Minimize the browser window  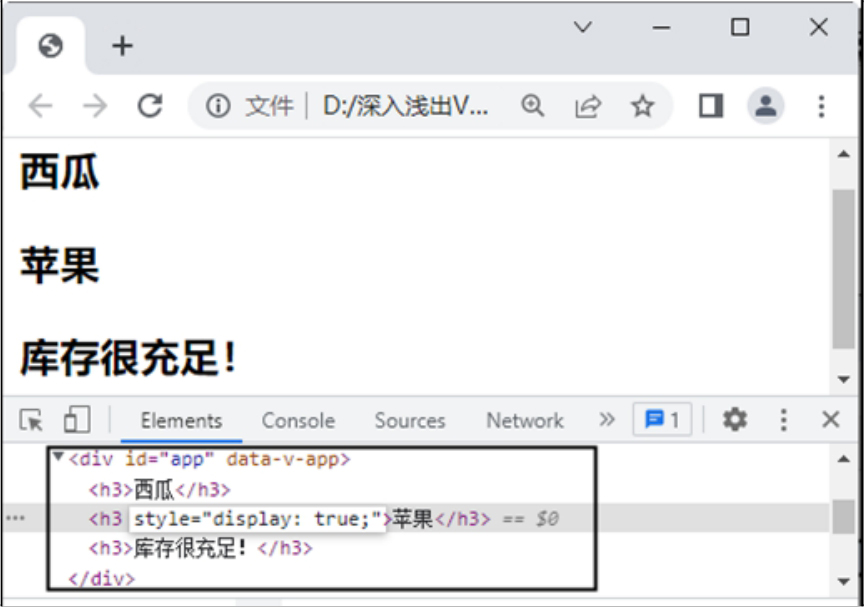pyautogui.click(x=661, y=27)
